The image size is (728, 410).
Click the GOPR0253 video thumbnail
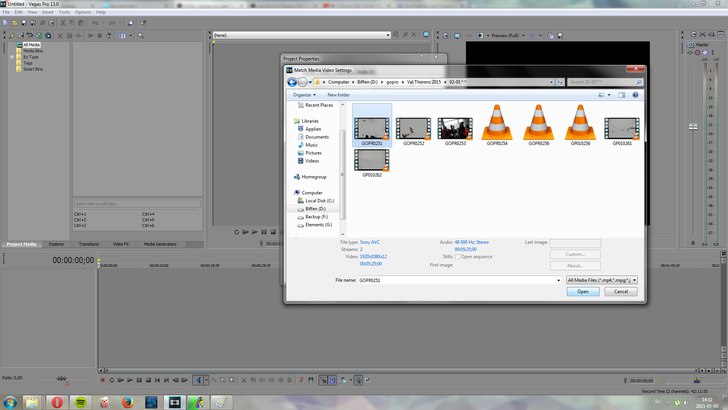coord(453,127)
